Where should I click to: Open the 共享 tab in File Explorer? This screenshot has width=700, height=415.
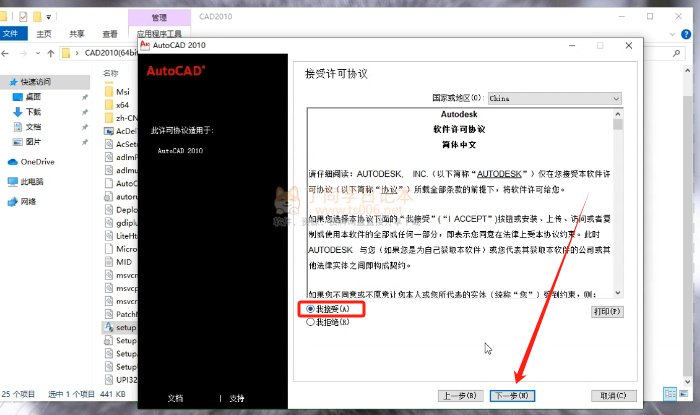[x=77, y=33]
